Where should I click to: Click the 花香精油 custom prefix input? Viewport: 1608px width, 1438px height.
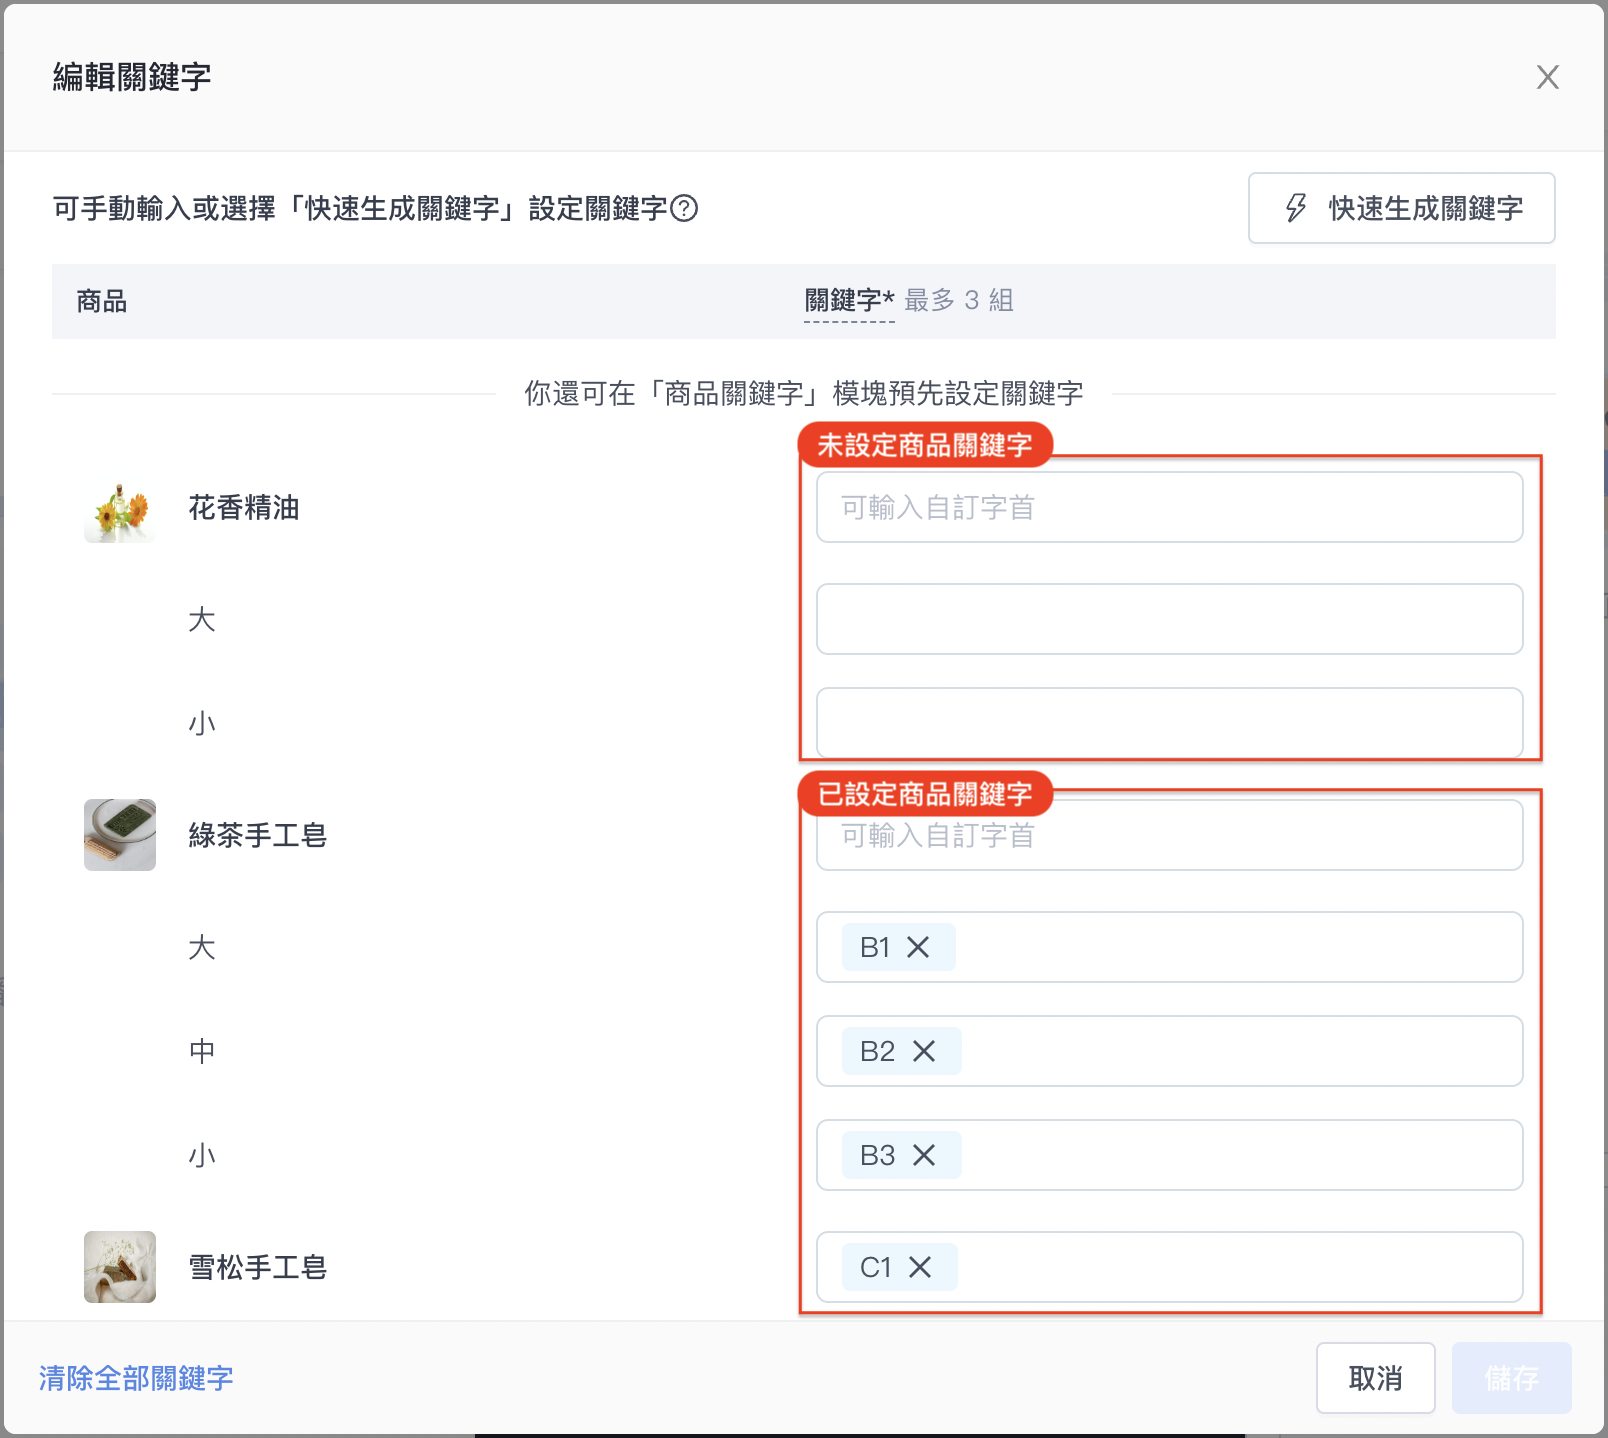(1169, 507)
